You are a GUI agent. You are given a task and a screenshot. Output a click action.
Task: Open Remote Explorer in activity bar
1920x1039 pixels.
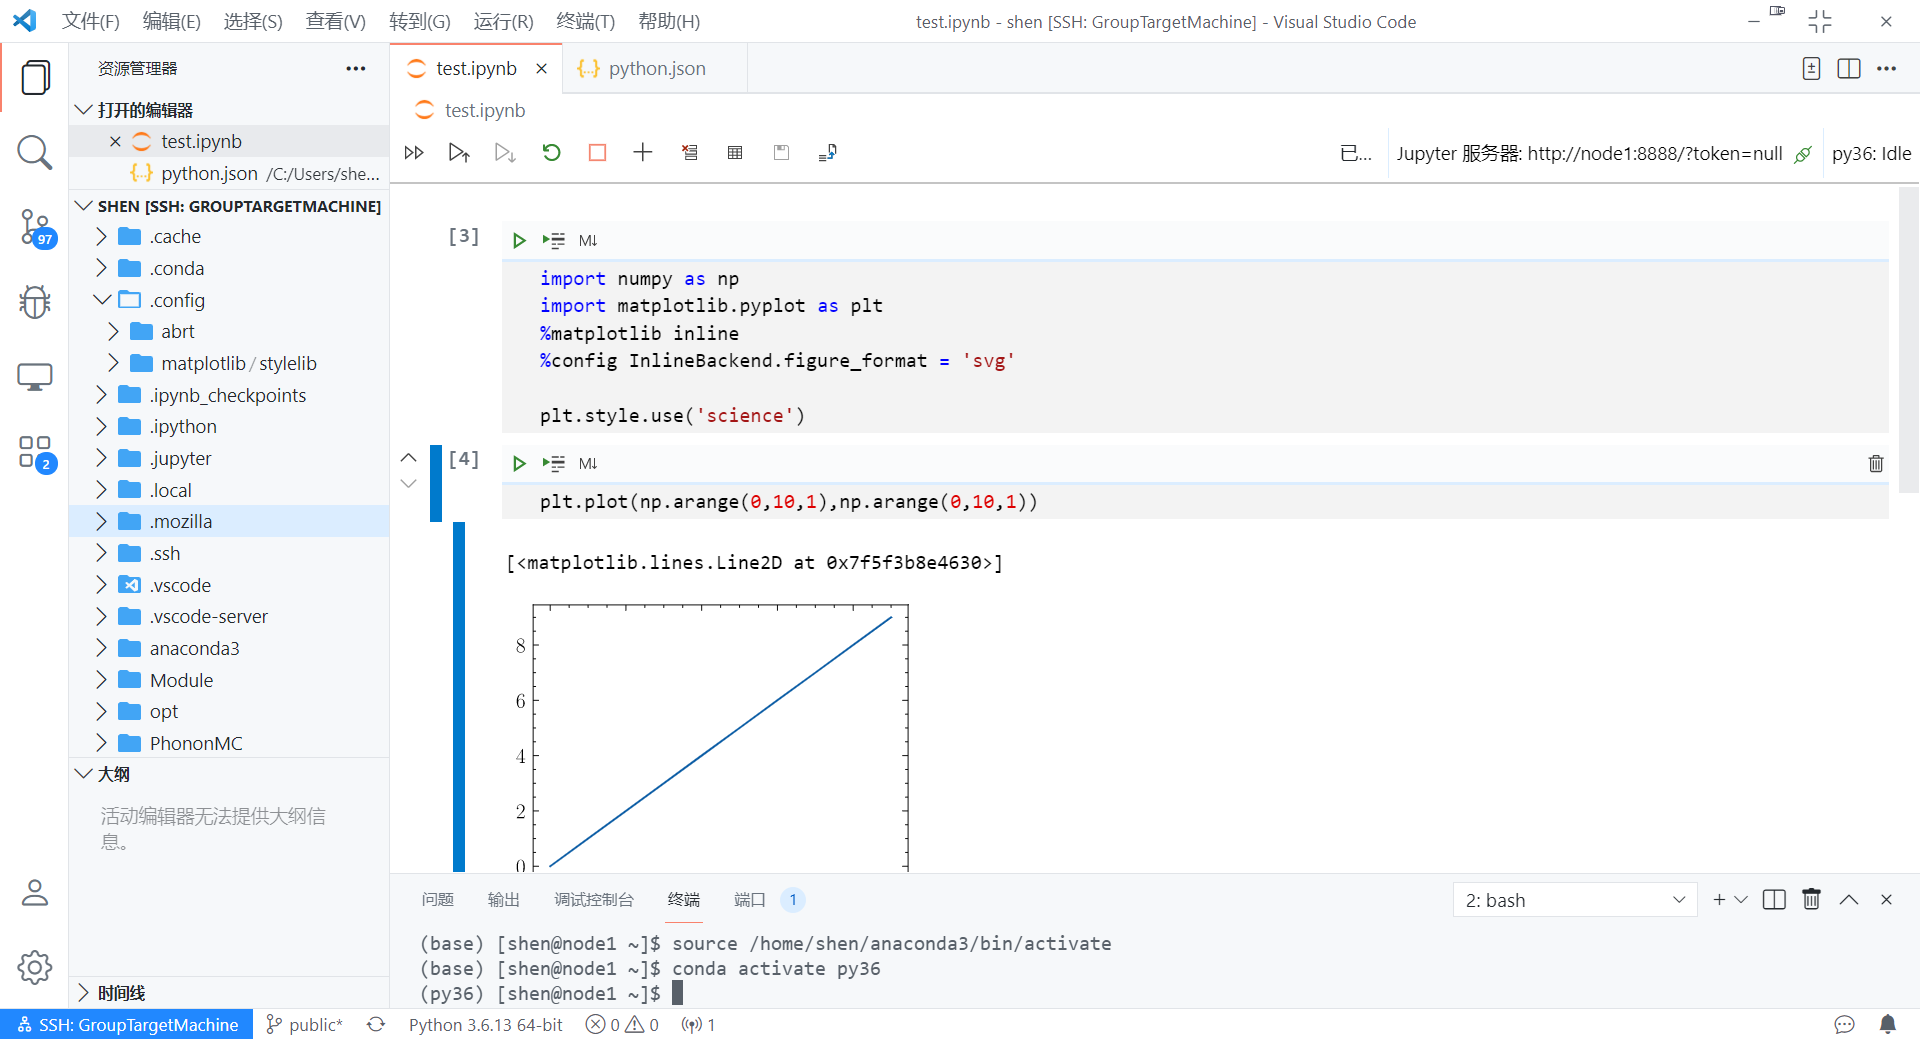point(34,377)
